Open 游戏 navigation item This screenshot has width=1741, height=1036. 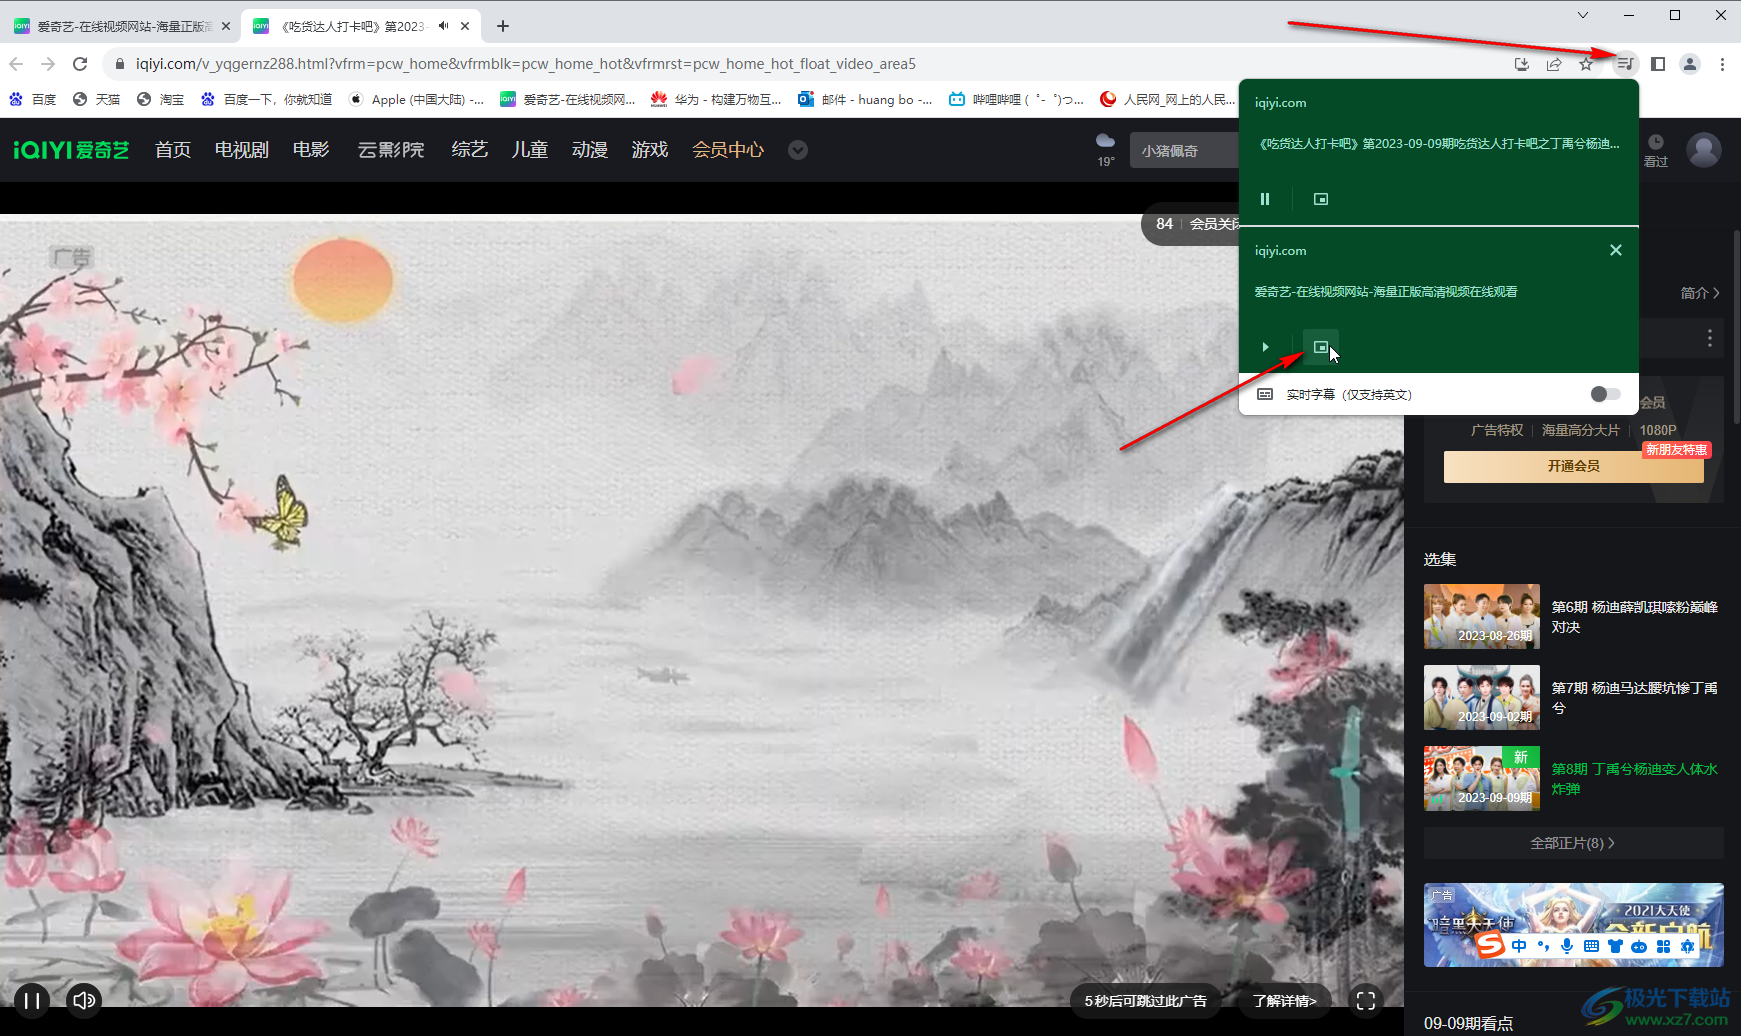pyautogui.click(x=650, y=150)
